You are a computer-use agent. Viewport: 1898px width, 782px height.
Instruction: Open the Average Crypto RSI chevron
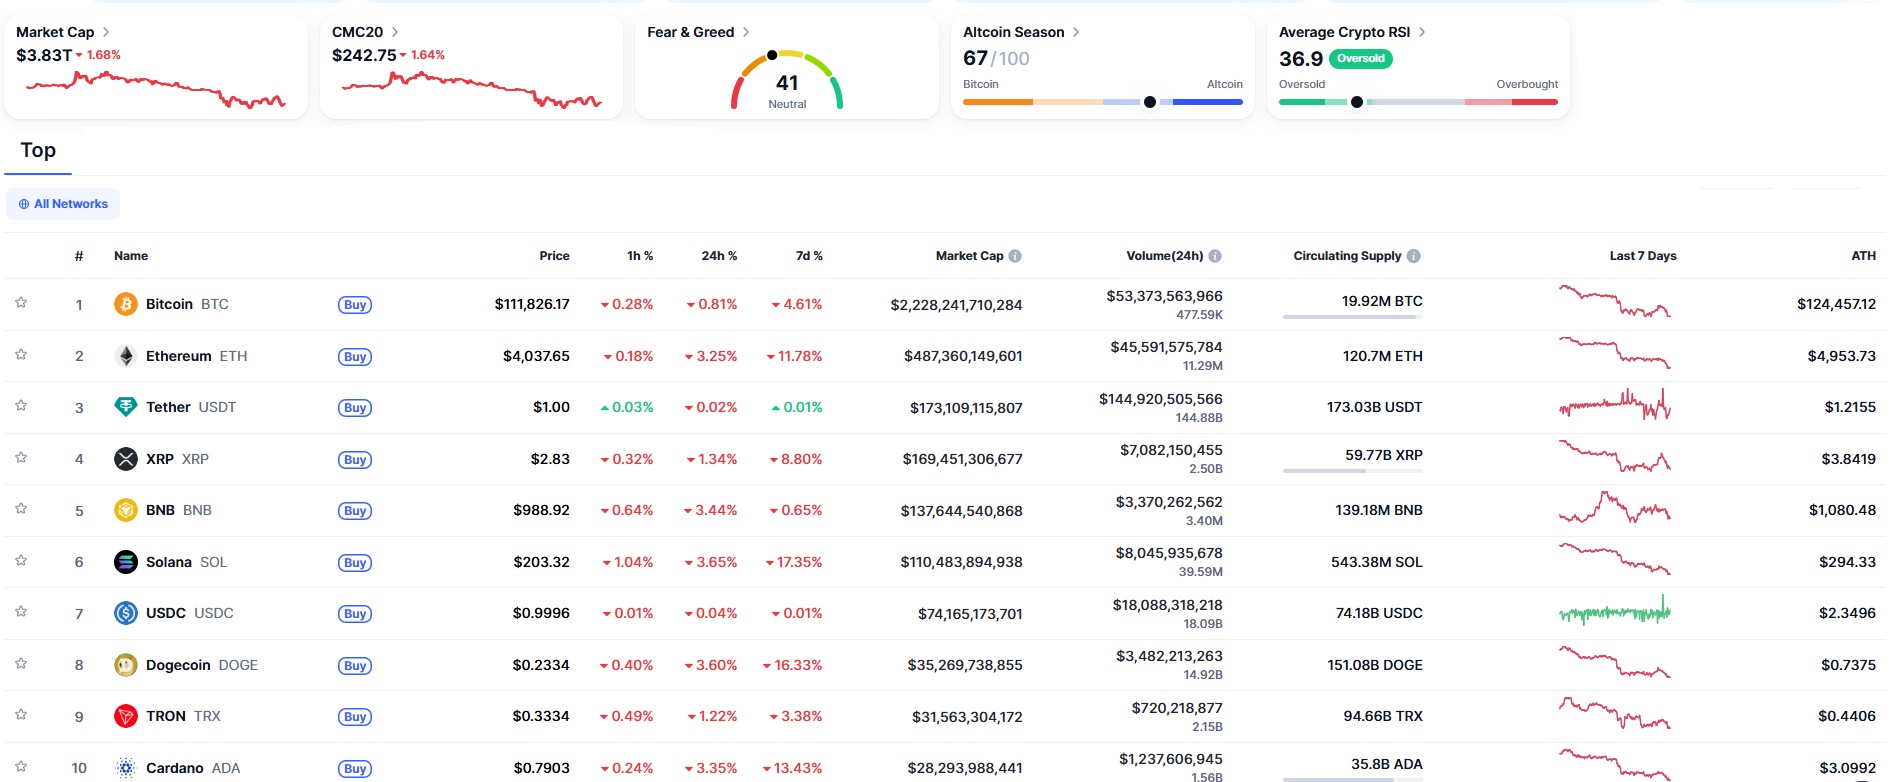coord(1422,32)
